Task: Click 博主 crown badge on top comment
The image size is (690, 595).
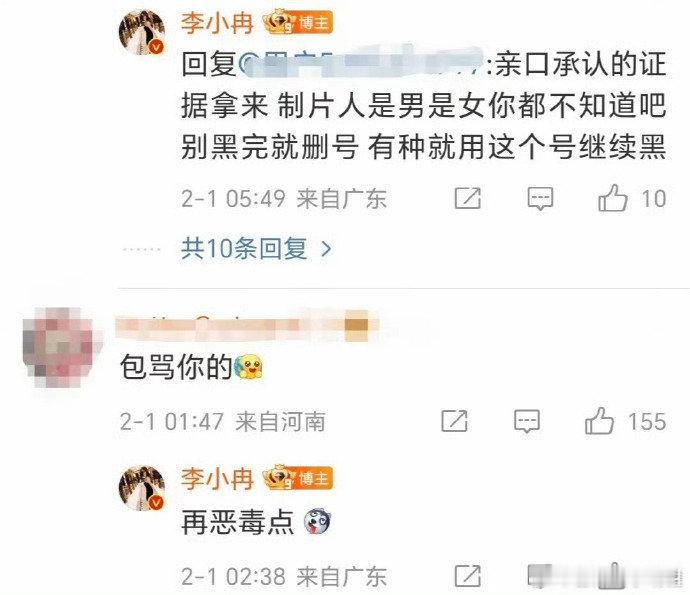Action: click(x=297, y=23)
